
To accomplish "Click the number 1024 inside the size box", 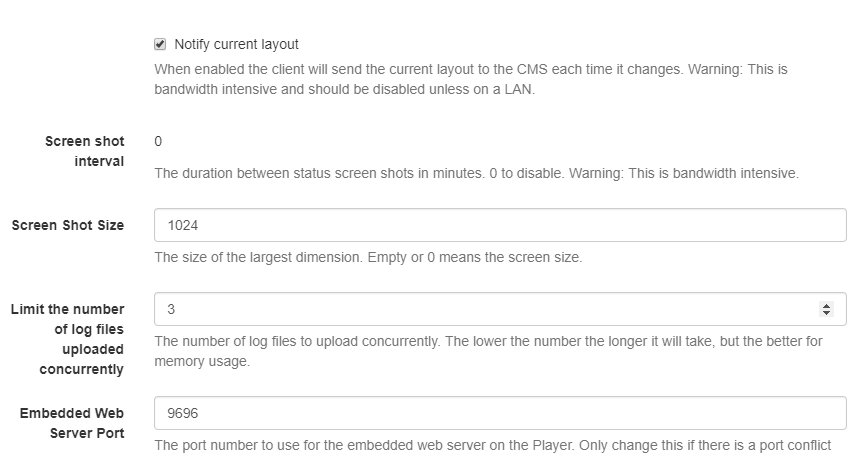I will click(182, 225).
